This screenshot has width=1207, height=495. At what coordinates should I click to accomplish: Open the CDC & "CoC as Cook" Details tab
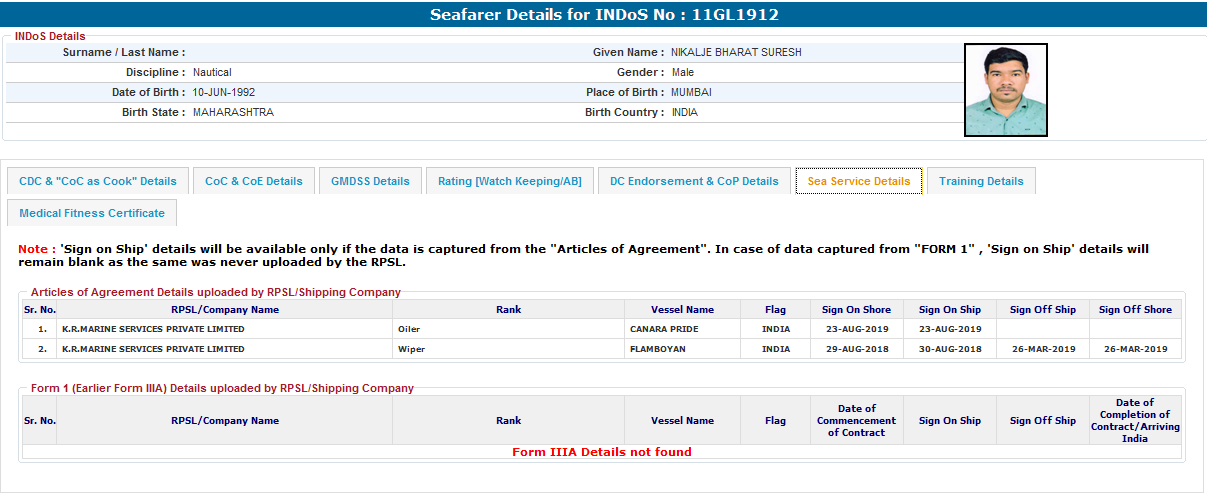[x=98, y=181]
